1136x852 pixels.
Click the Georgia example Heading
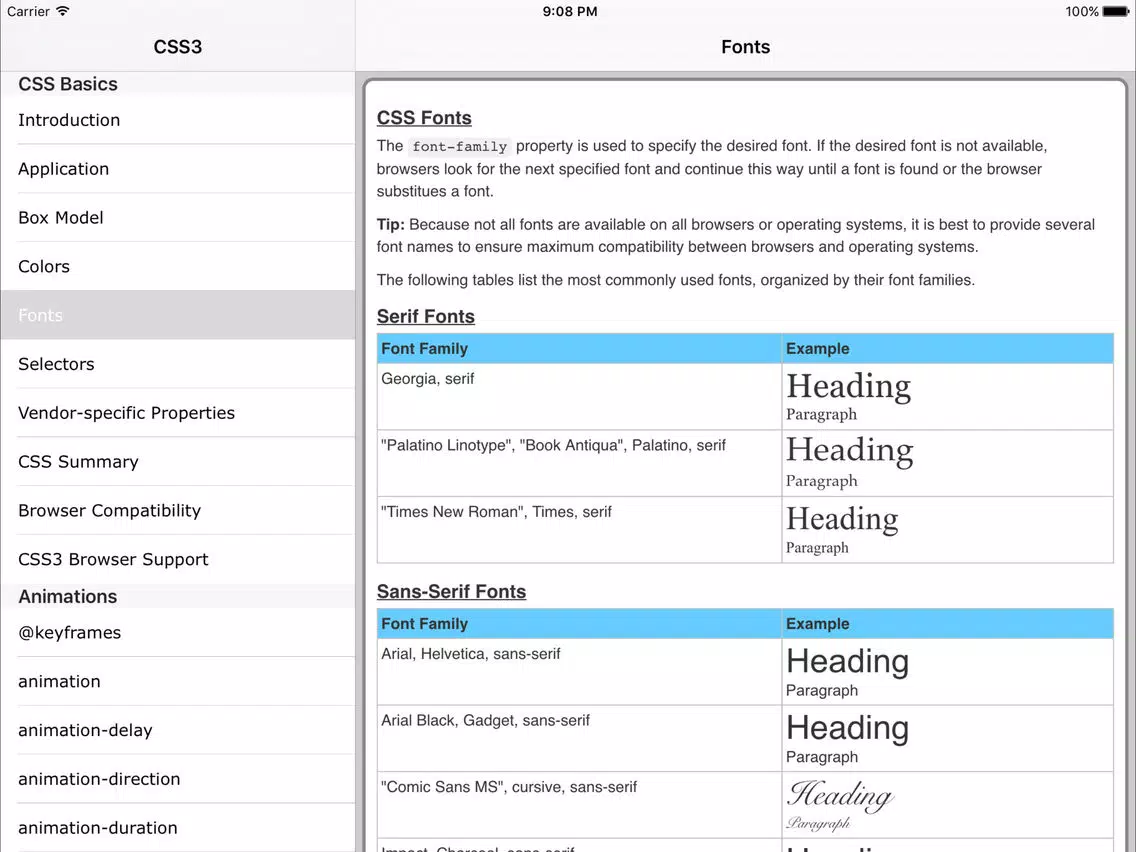(x=848, y=386)
